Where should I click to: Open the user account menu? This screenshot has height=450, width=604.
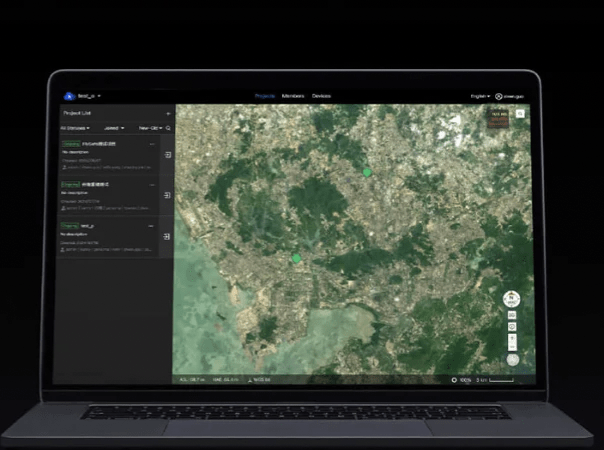coord(509,96)
